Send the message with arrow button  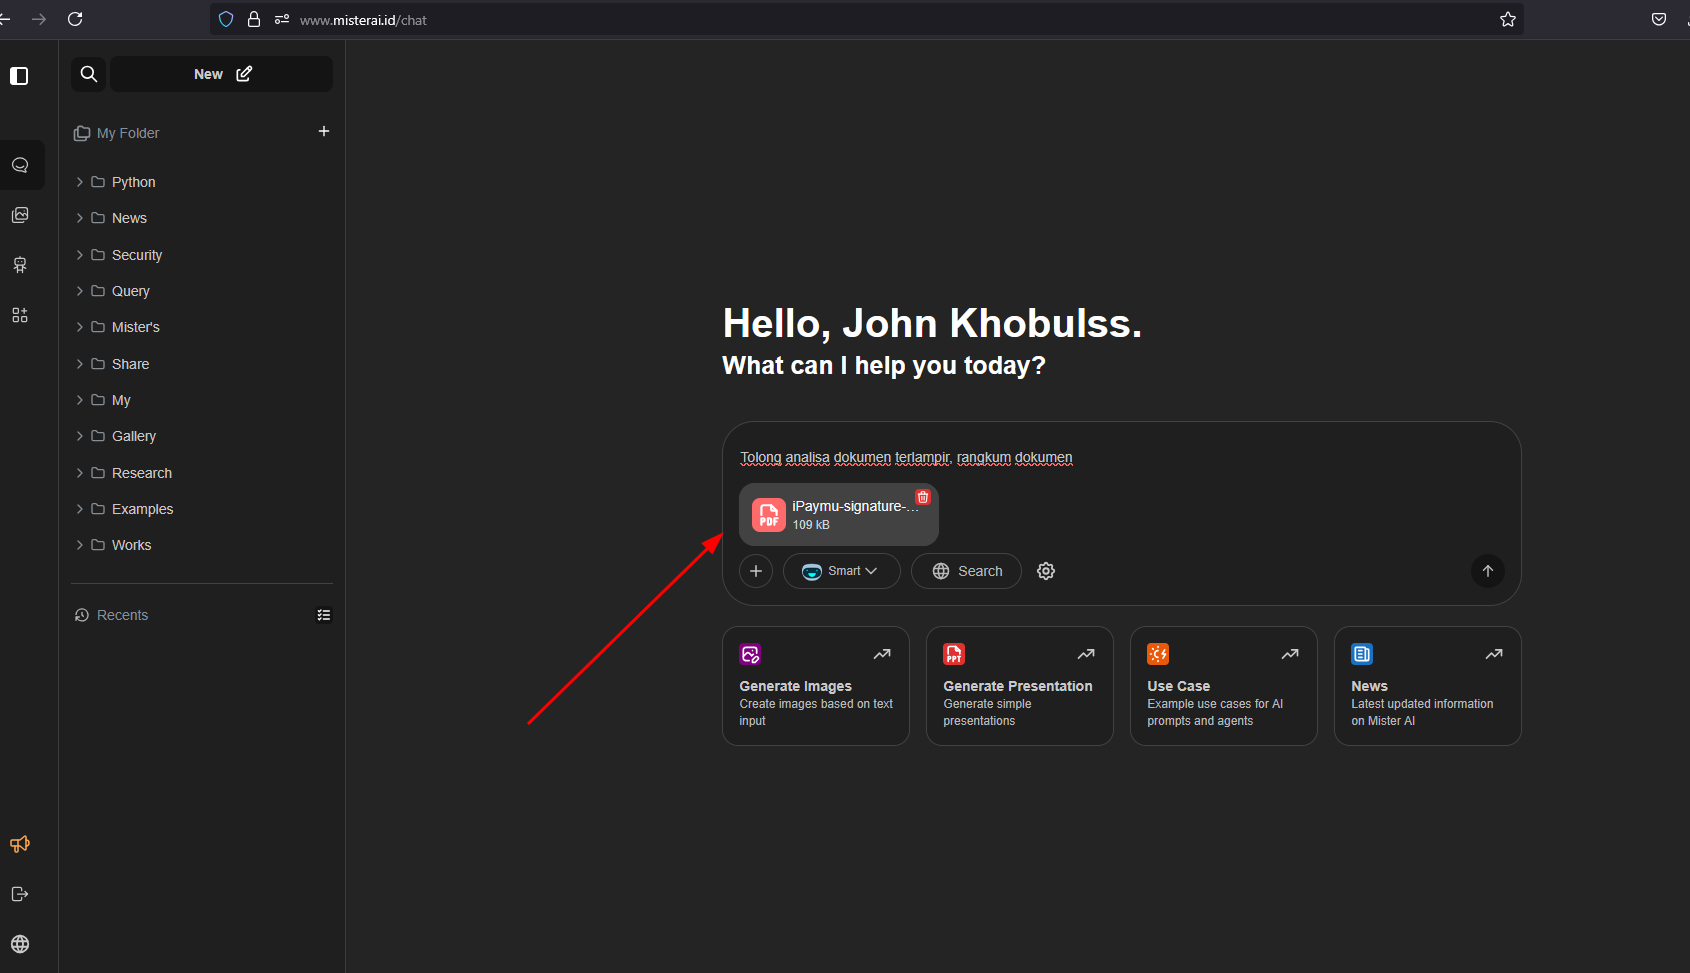pyautogui.click(x=1487, y=571)
